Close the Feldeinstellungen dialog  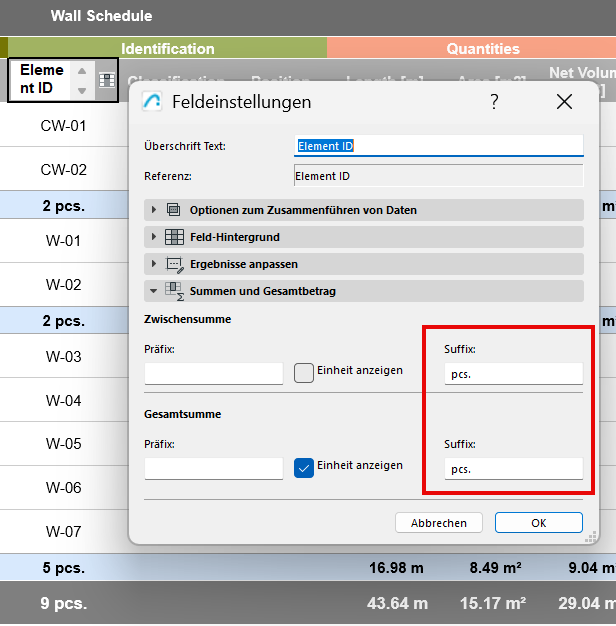(564, 102)
